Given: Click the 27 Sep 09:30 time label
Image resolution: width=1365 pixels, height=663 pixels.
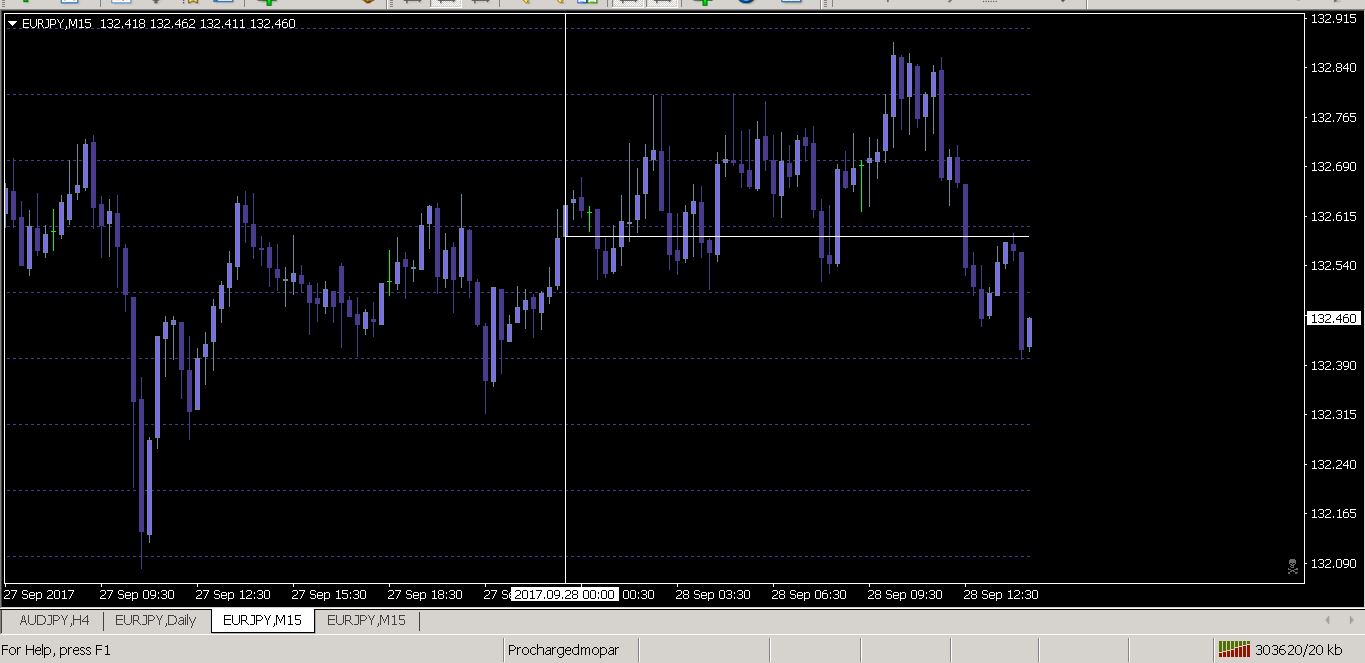Looking at the screenshot, I should click(137, 594).
